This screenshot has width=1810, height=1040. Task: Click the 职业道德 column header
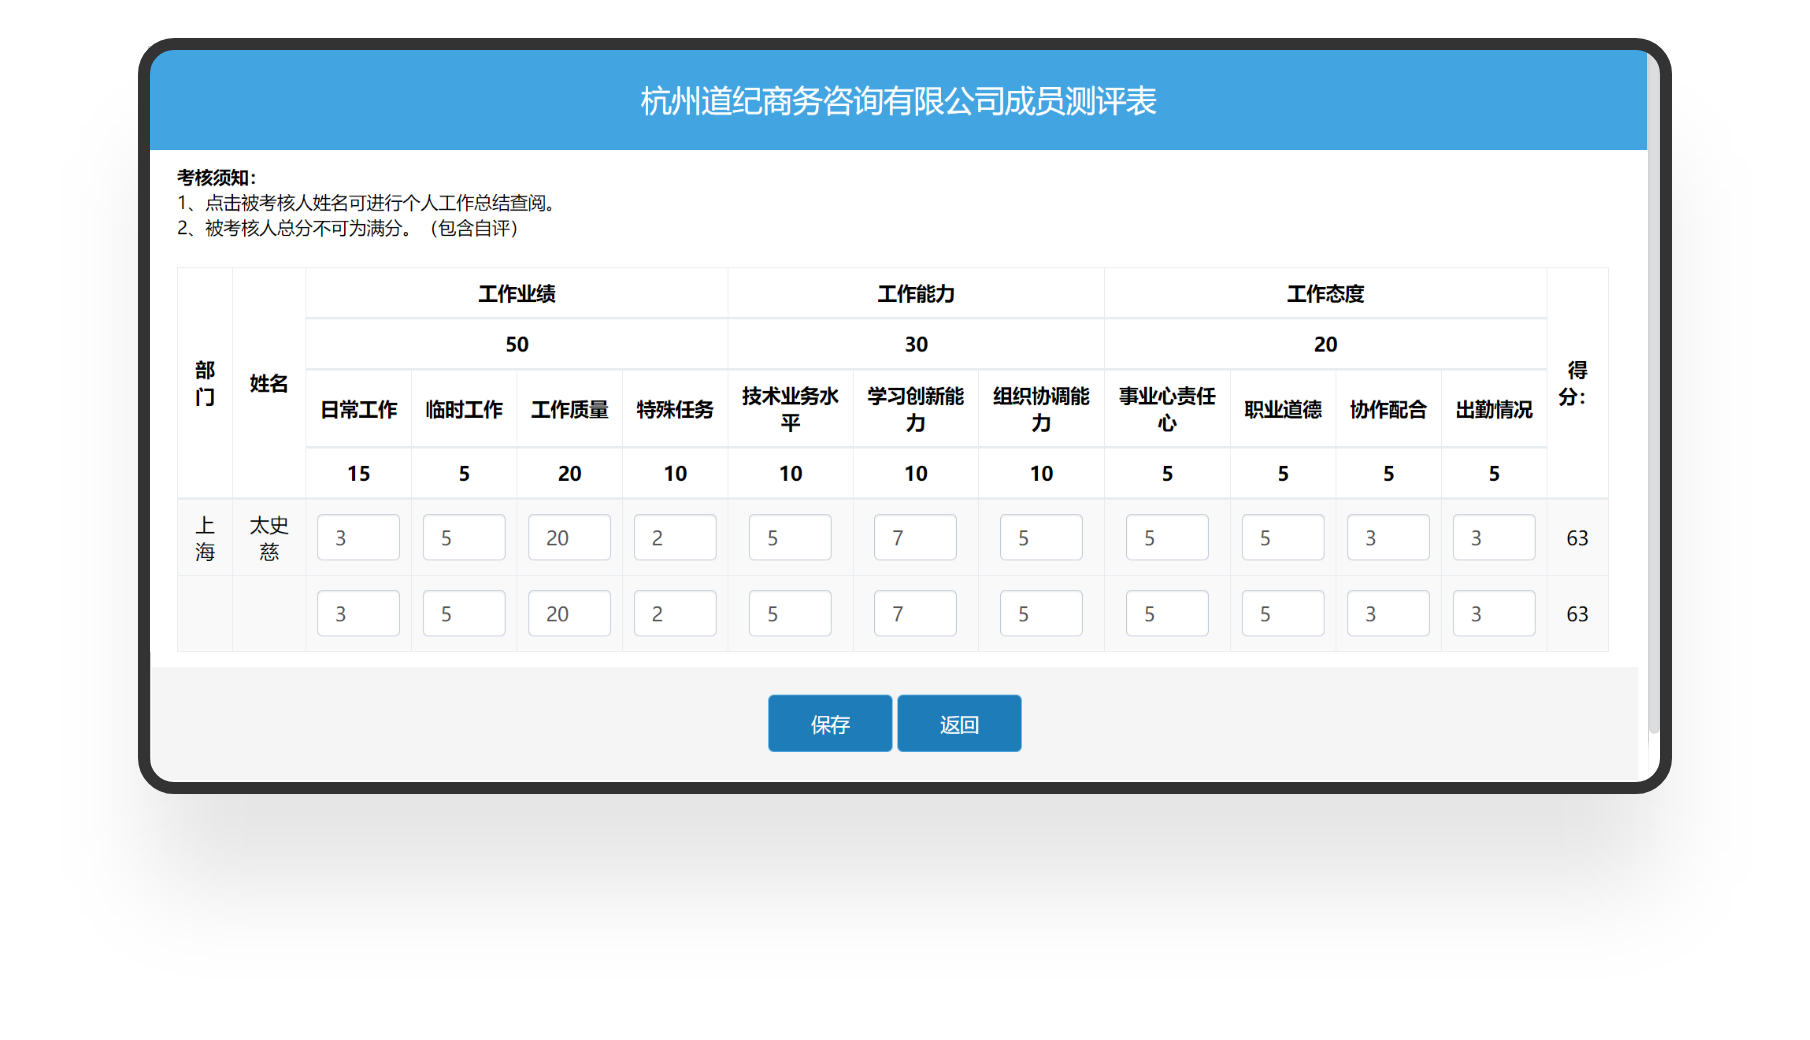(x=1283, y=410)
